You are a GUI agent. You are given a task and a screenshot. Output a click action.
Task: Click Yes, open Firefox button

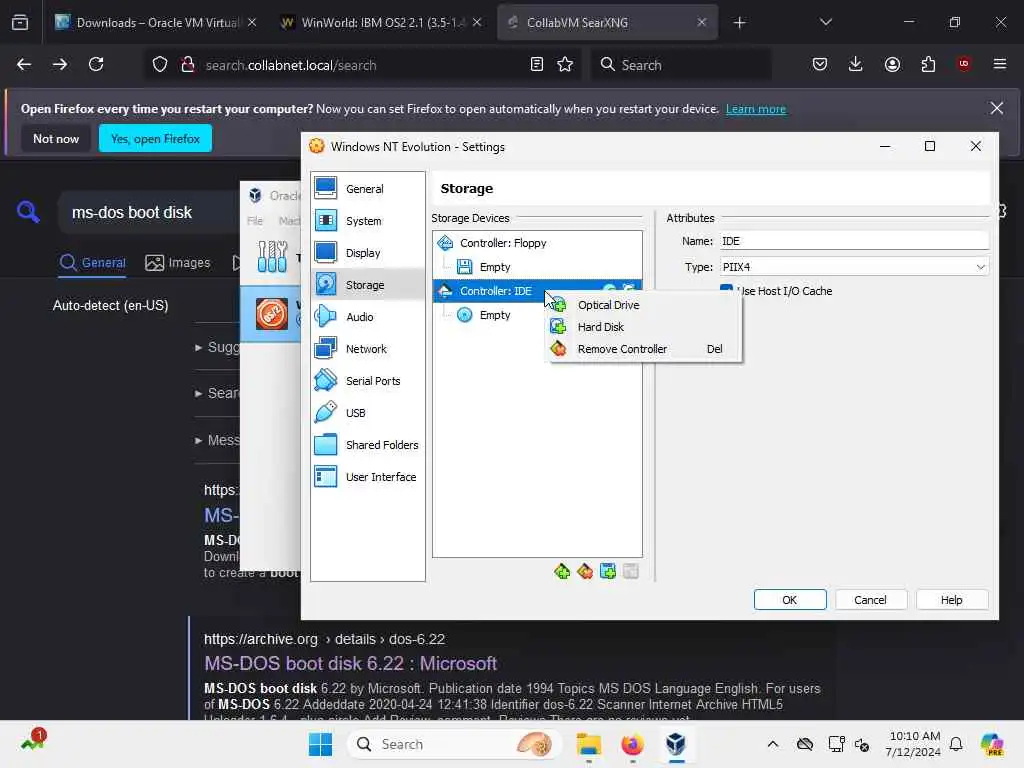click(155, 138)
